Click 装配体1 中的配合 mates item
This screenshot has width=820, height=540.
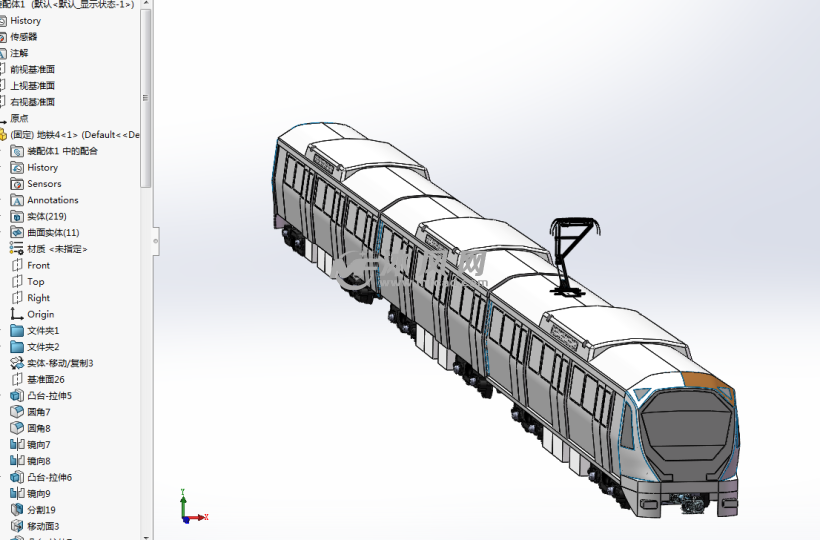coord(62,151)
